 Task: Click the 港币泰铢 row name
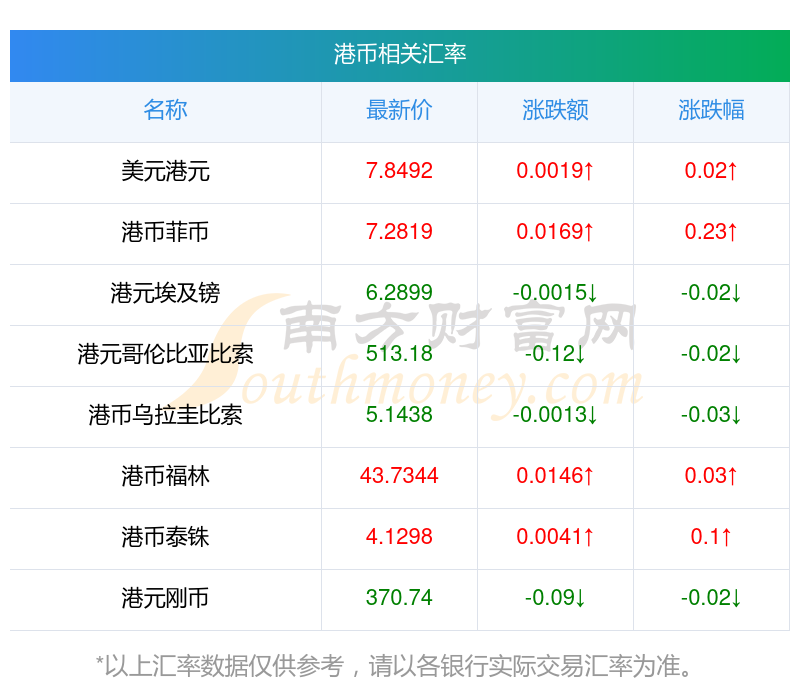coord(165,537)
